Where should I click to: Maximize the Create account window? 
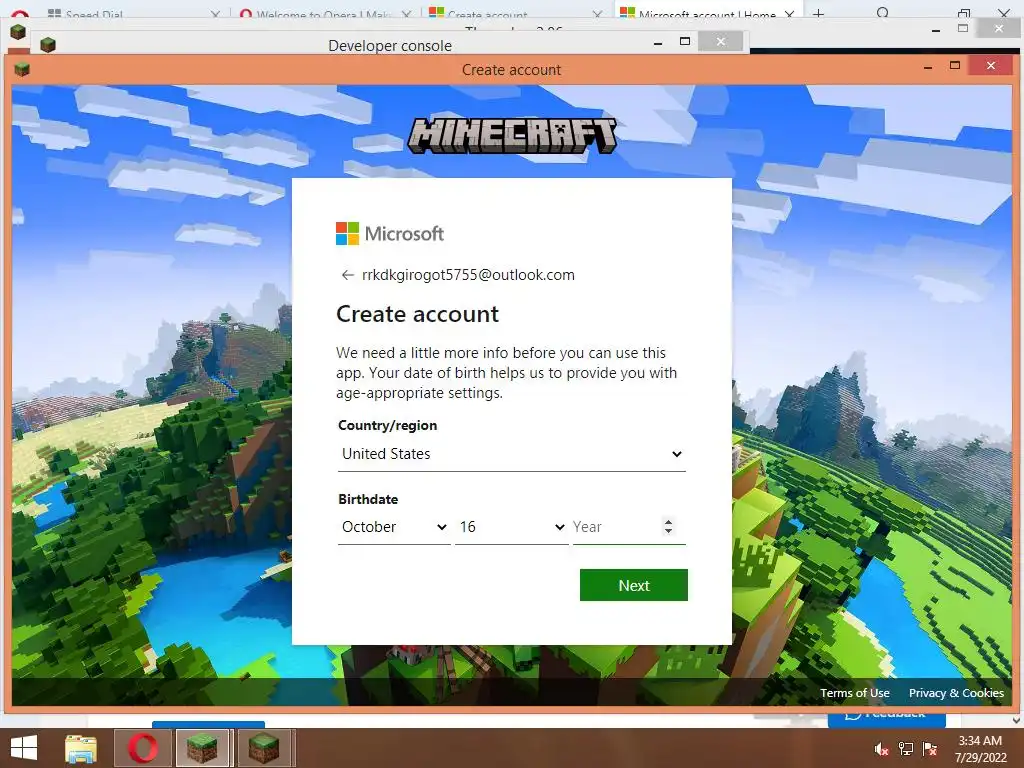point(955,65)
